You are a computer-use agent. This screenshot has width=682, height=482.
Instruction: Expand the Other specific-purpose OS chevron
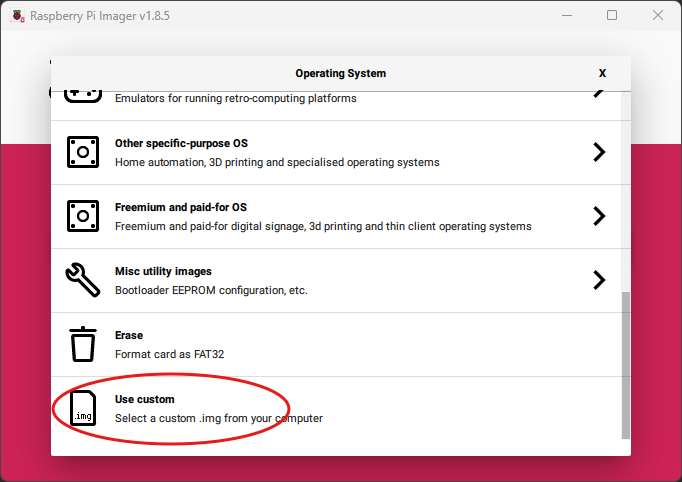pyautogui.click(x=599, y=152)
